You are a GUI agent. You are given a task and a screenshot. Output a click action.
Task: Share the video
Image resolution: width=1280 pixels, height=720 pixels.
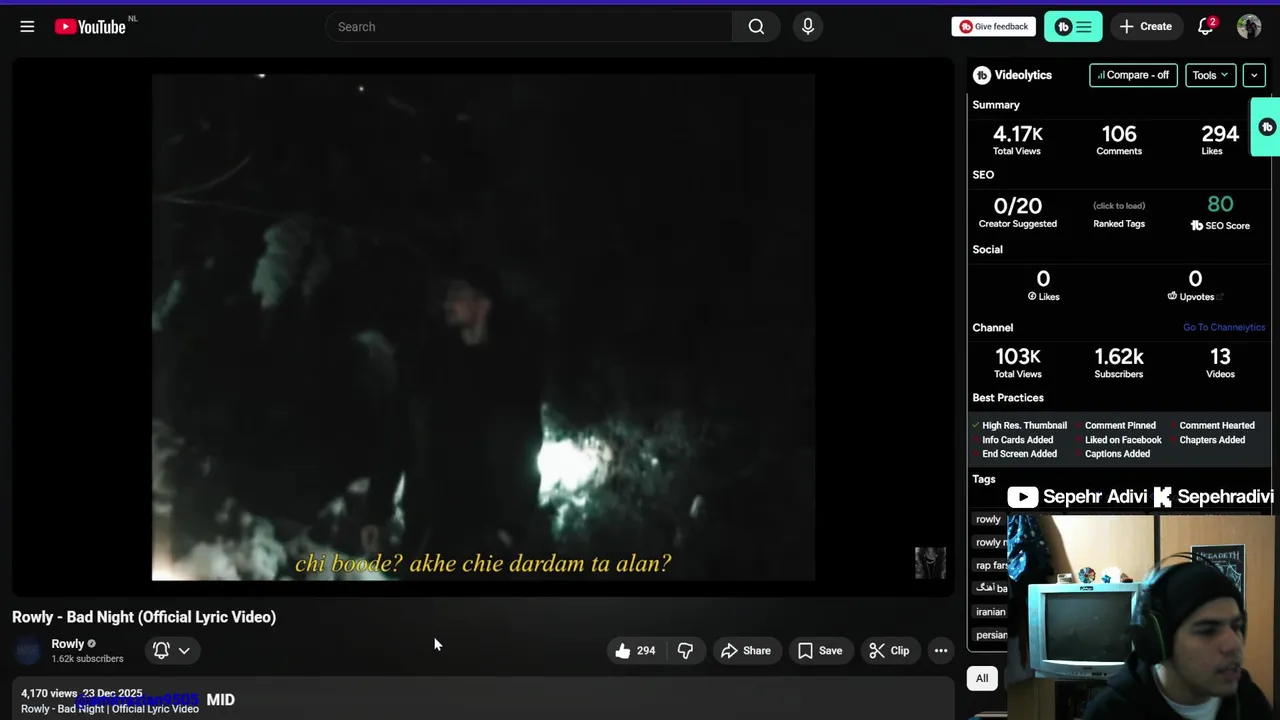pyautogui.click(x=746, y=651)
